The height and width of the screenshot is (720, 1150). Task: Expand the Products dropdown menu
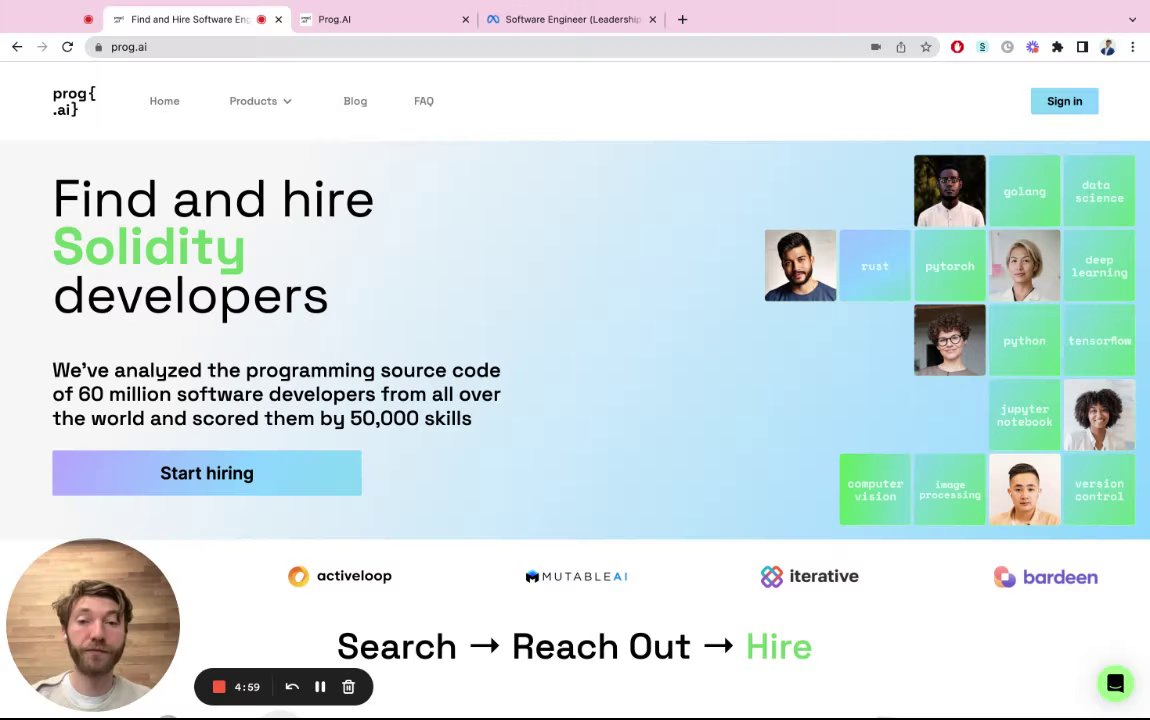tap(260, 101)
